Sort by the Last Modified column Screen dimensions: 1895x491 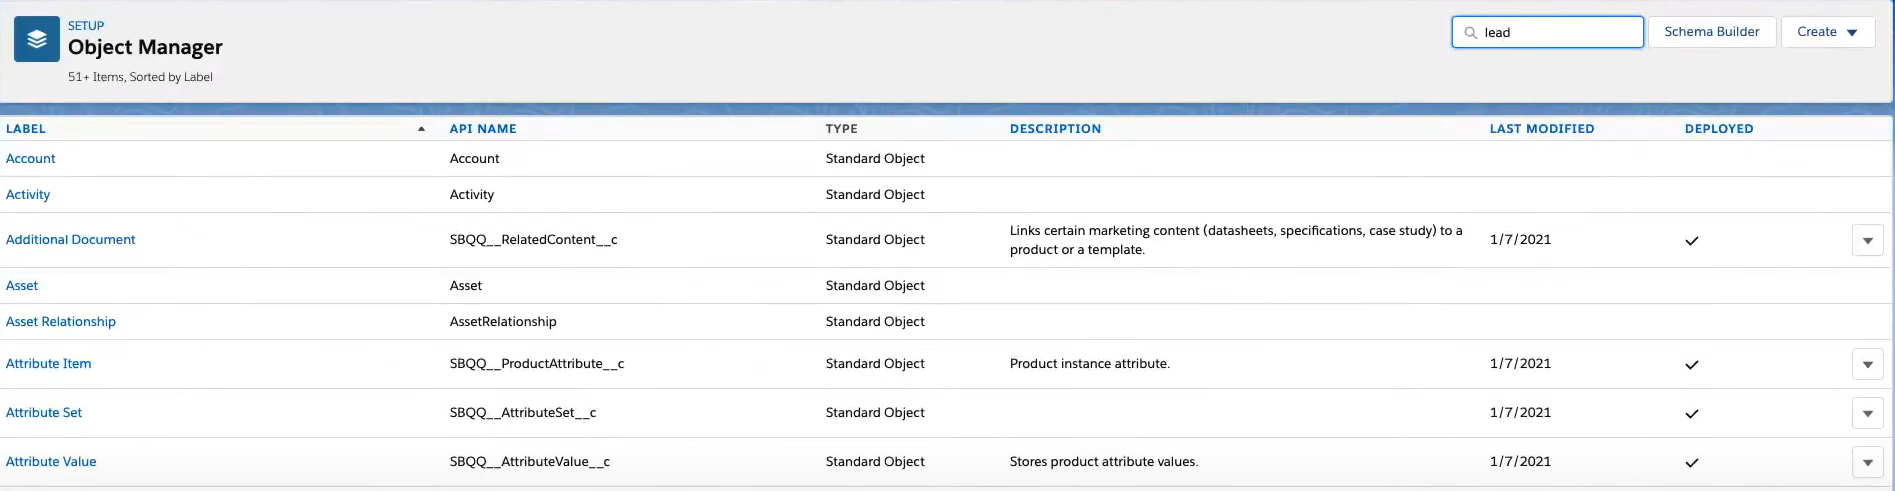[x=1542, y=129]
